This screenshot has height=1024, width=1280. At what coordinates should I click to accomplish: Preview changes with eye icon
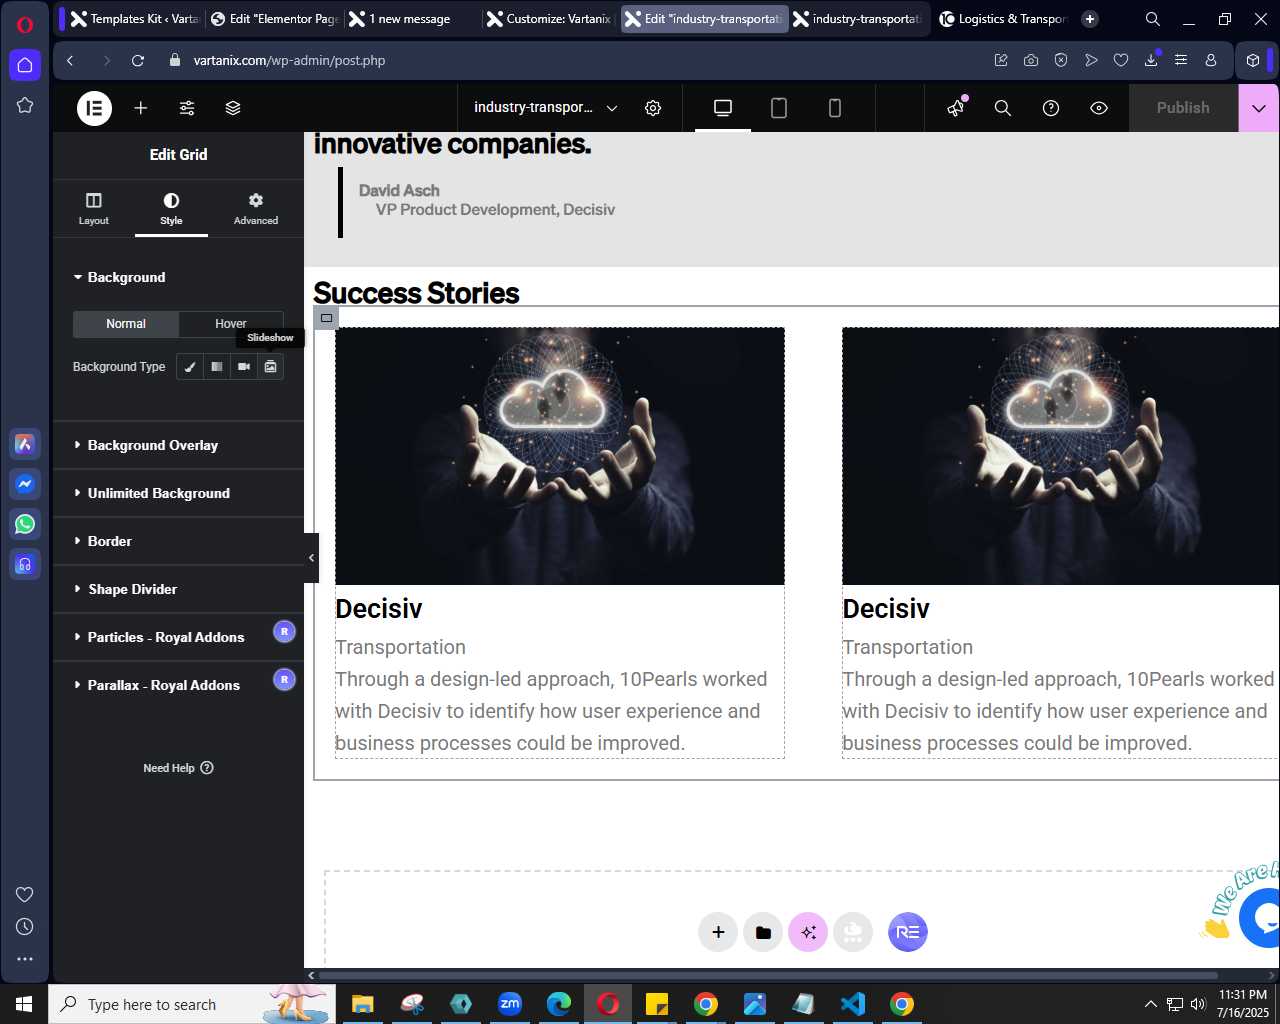point(1099,108)
